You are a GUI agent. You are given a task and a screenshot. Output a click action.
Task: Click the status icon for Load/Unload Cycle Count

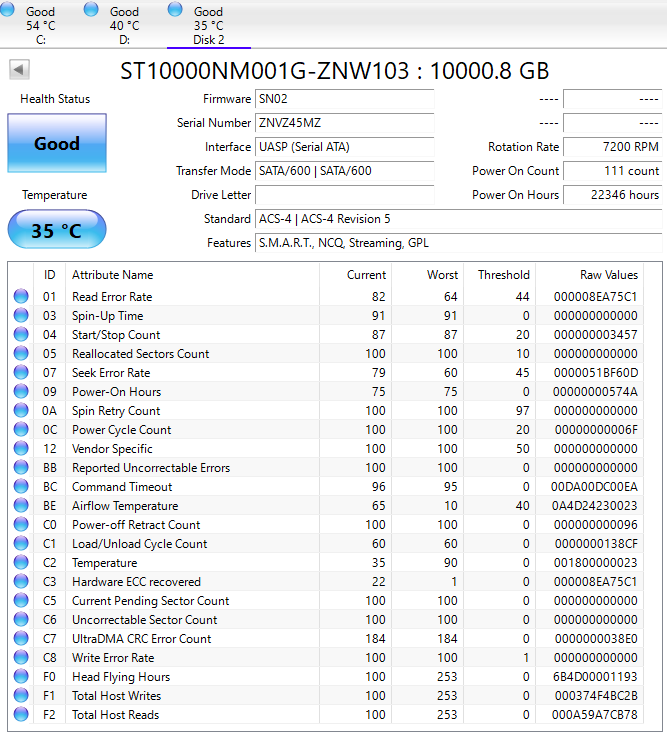click(x=21, y=543)
